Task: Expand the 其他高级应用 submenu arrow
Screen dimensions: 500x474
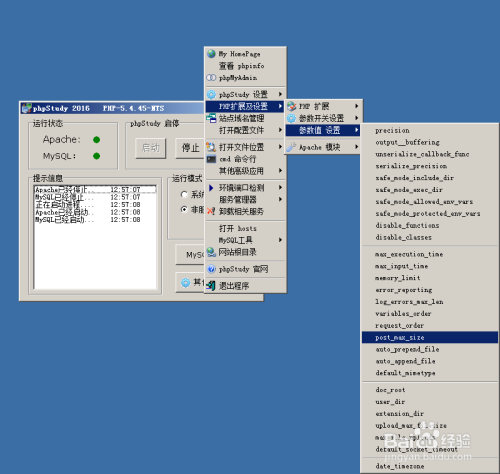Action: coord(280,171)
